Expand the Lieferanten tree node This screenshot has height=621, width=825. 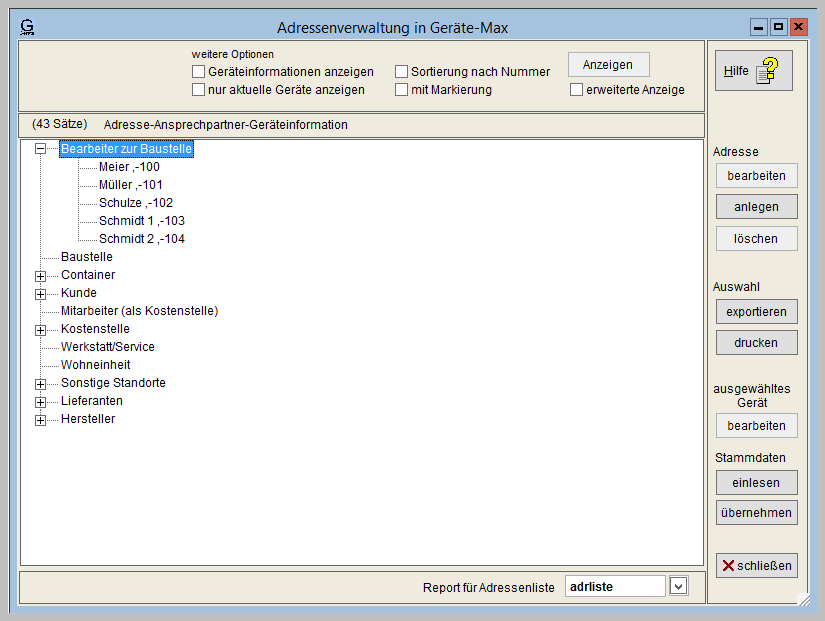coord(41,402)
